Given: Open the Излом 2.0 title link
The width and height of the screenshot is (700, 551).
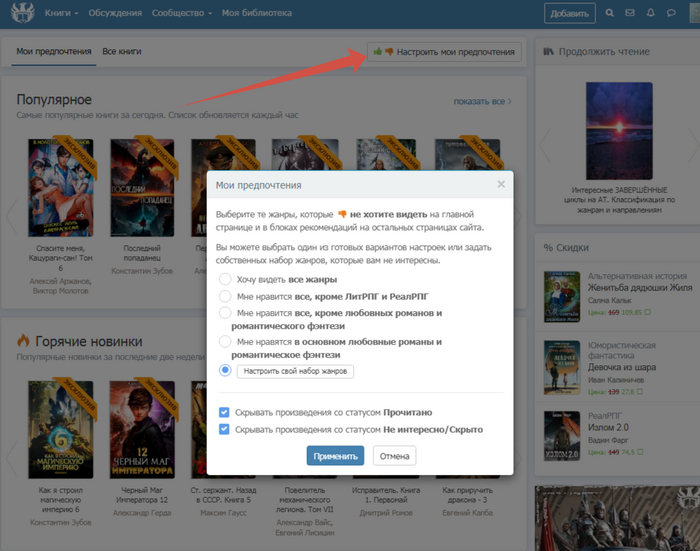Looking at the screenshot, I should pos(608,427).
